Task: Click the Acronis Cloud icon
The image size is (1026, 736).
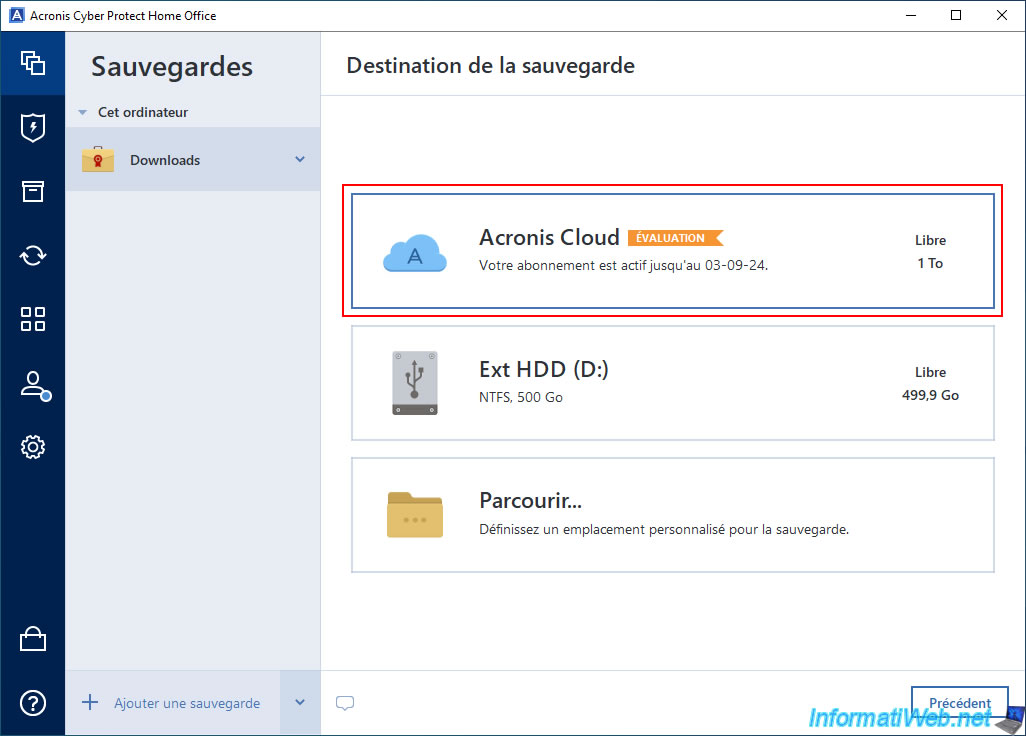Action: [415, 253]
